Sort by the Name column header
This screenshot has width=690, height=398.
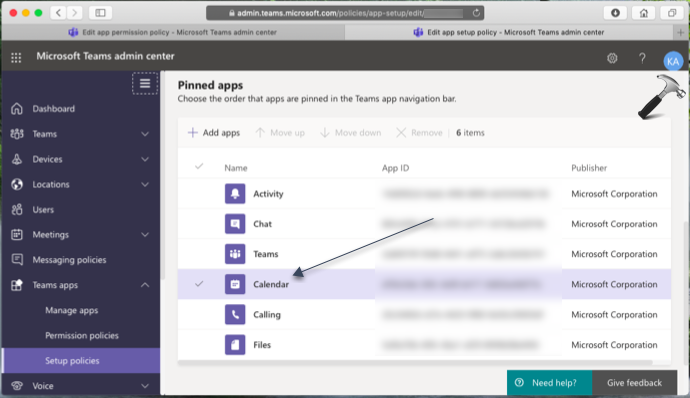tap(236, 168)
